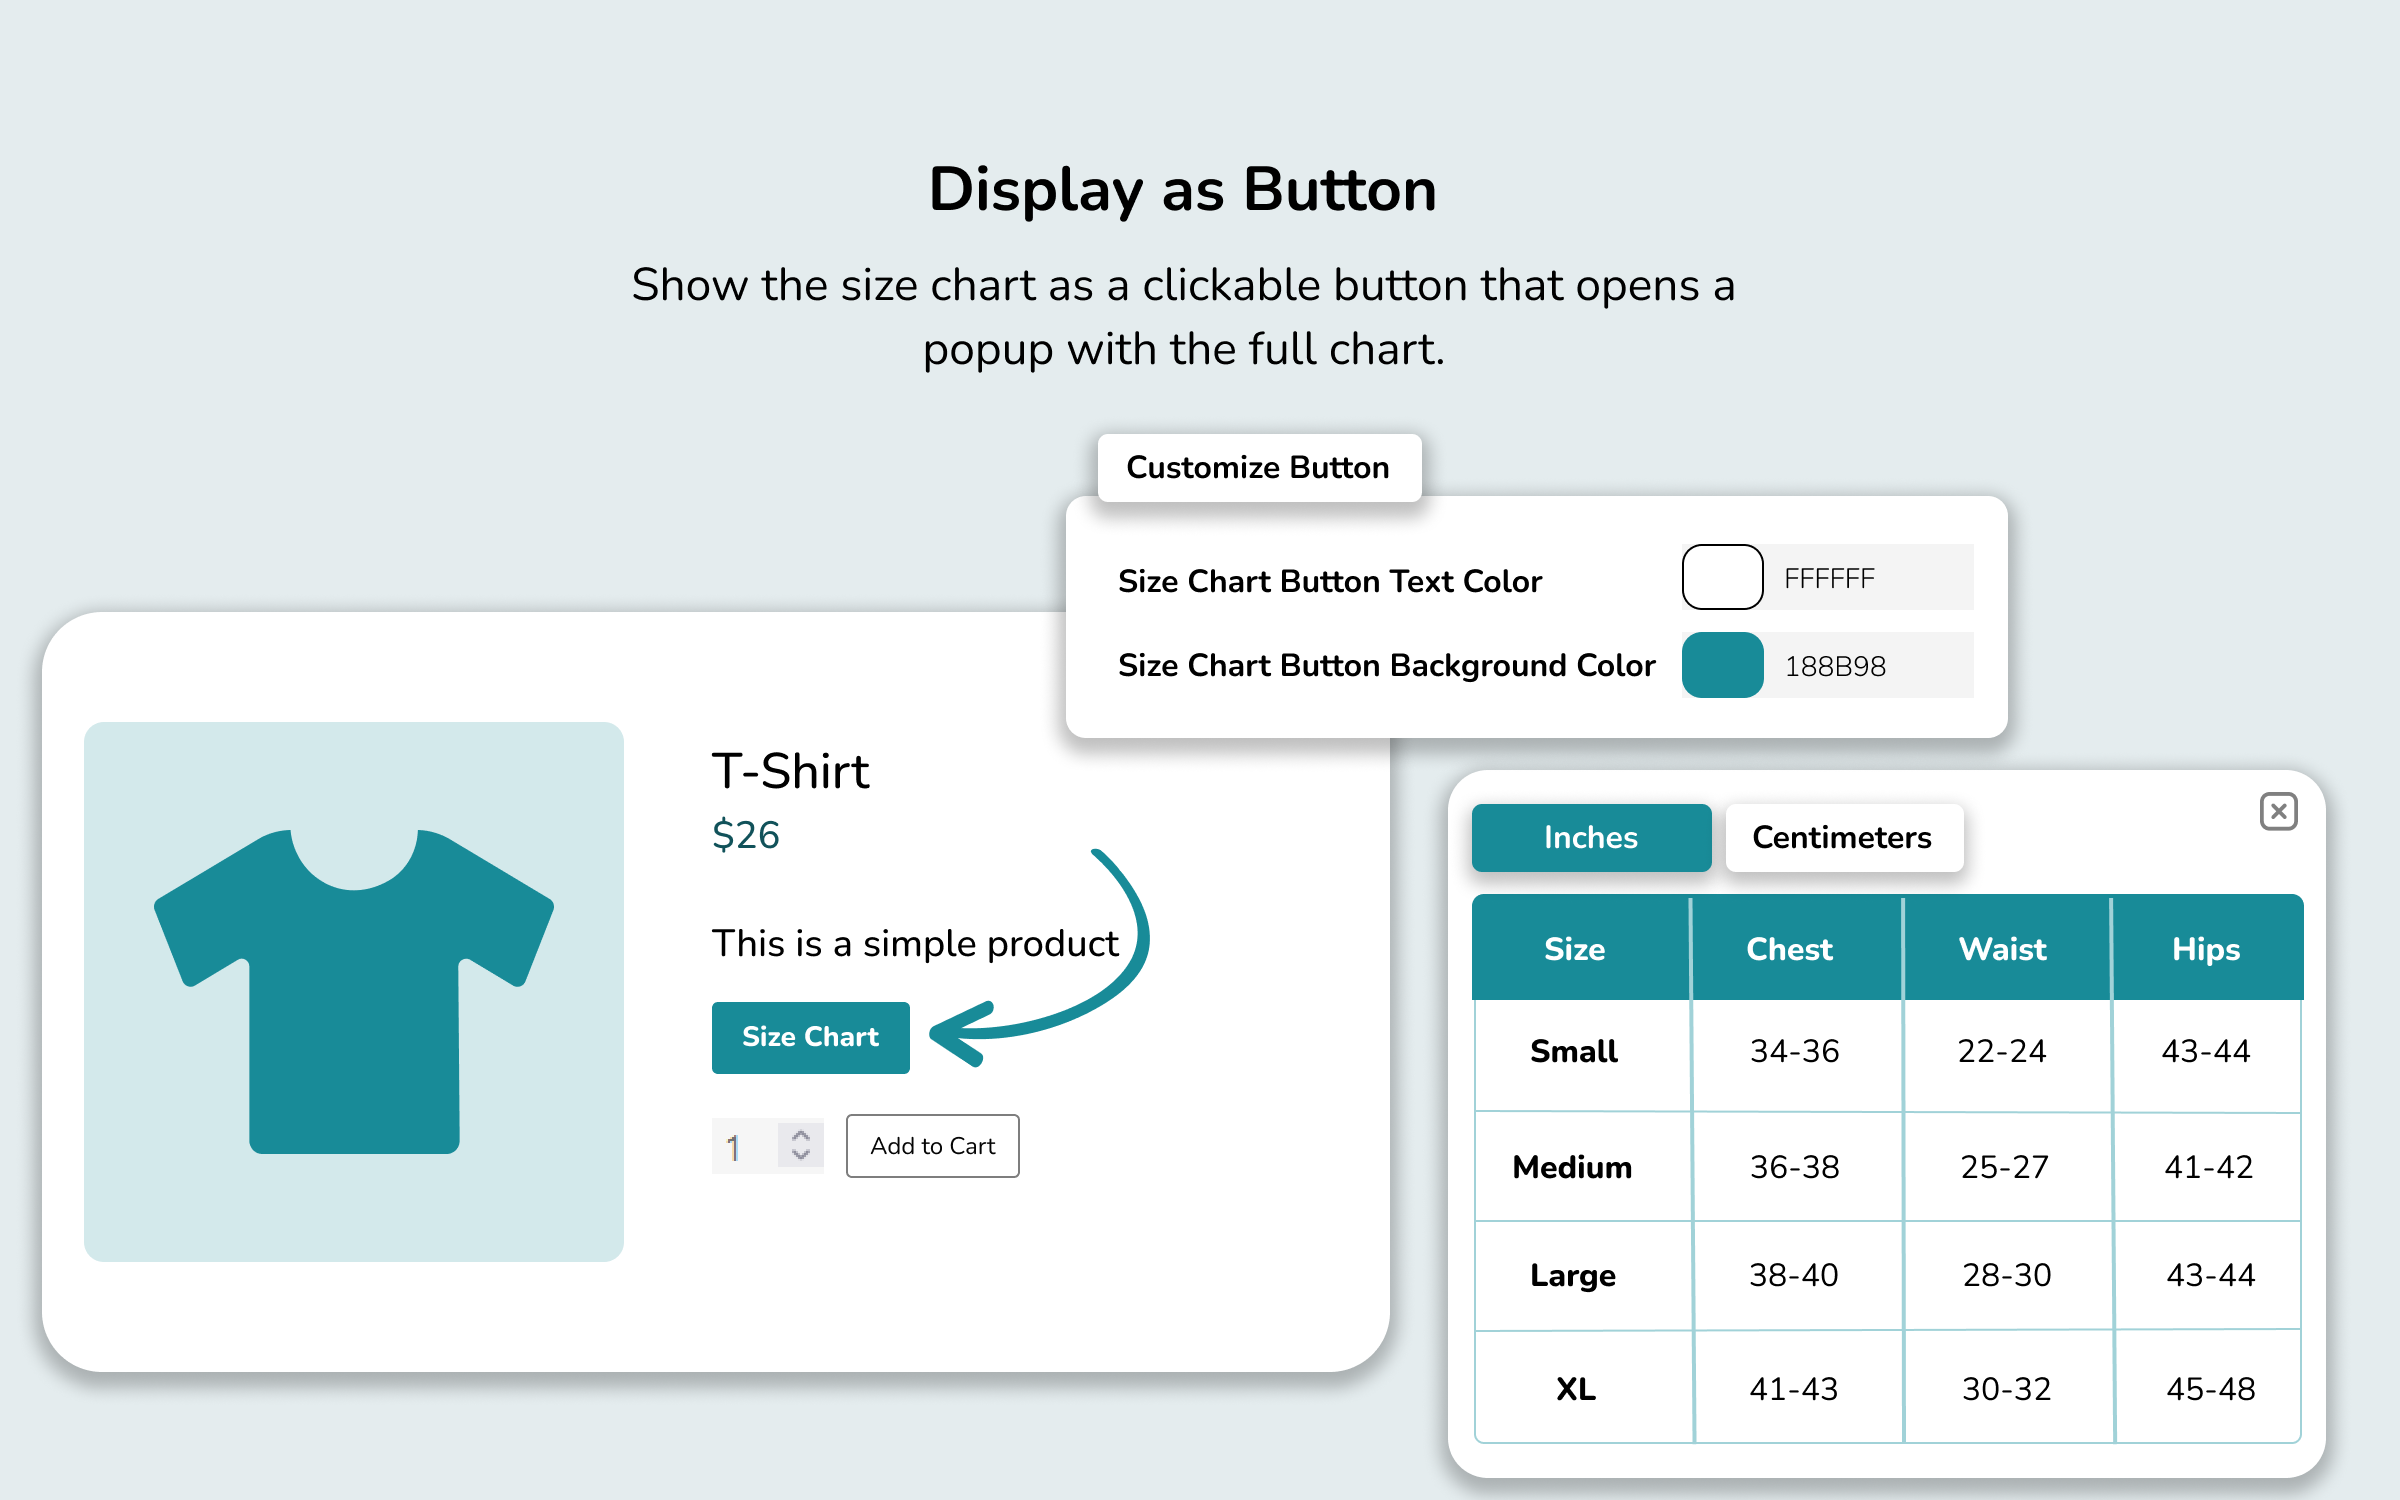
Task: Click Add to Cart
Action: coord(932,1146)
